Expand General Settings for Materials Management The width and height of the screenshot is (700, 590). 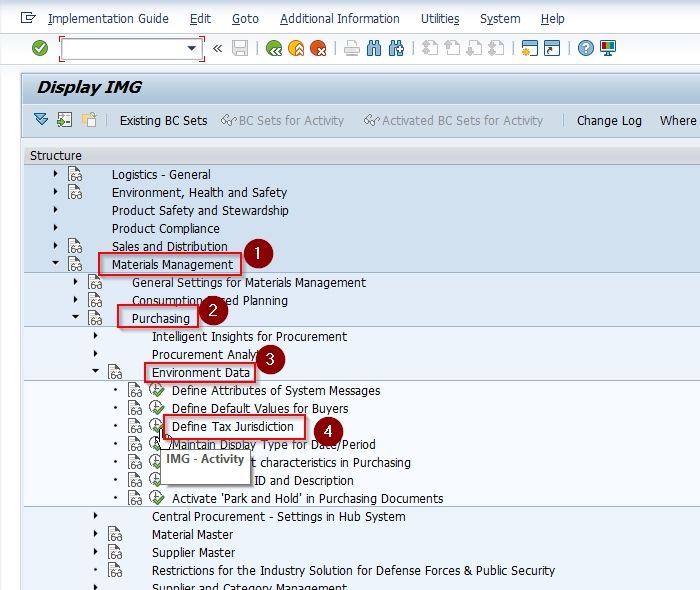tap(75, 282)
